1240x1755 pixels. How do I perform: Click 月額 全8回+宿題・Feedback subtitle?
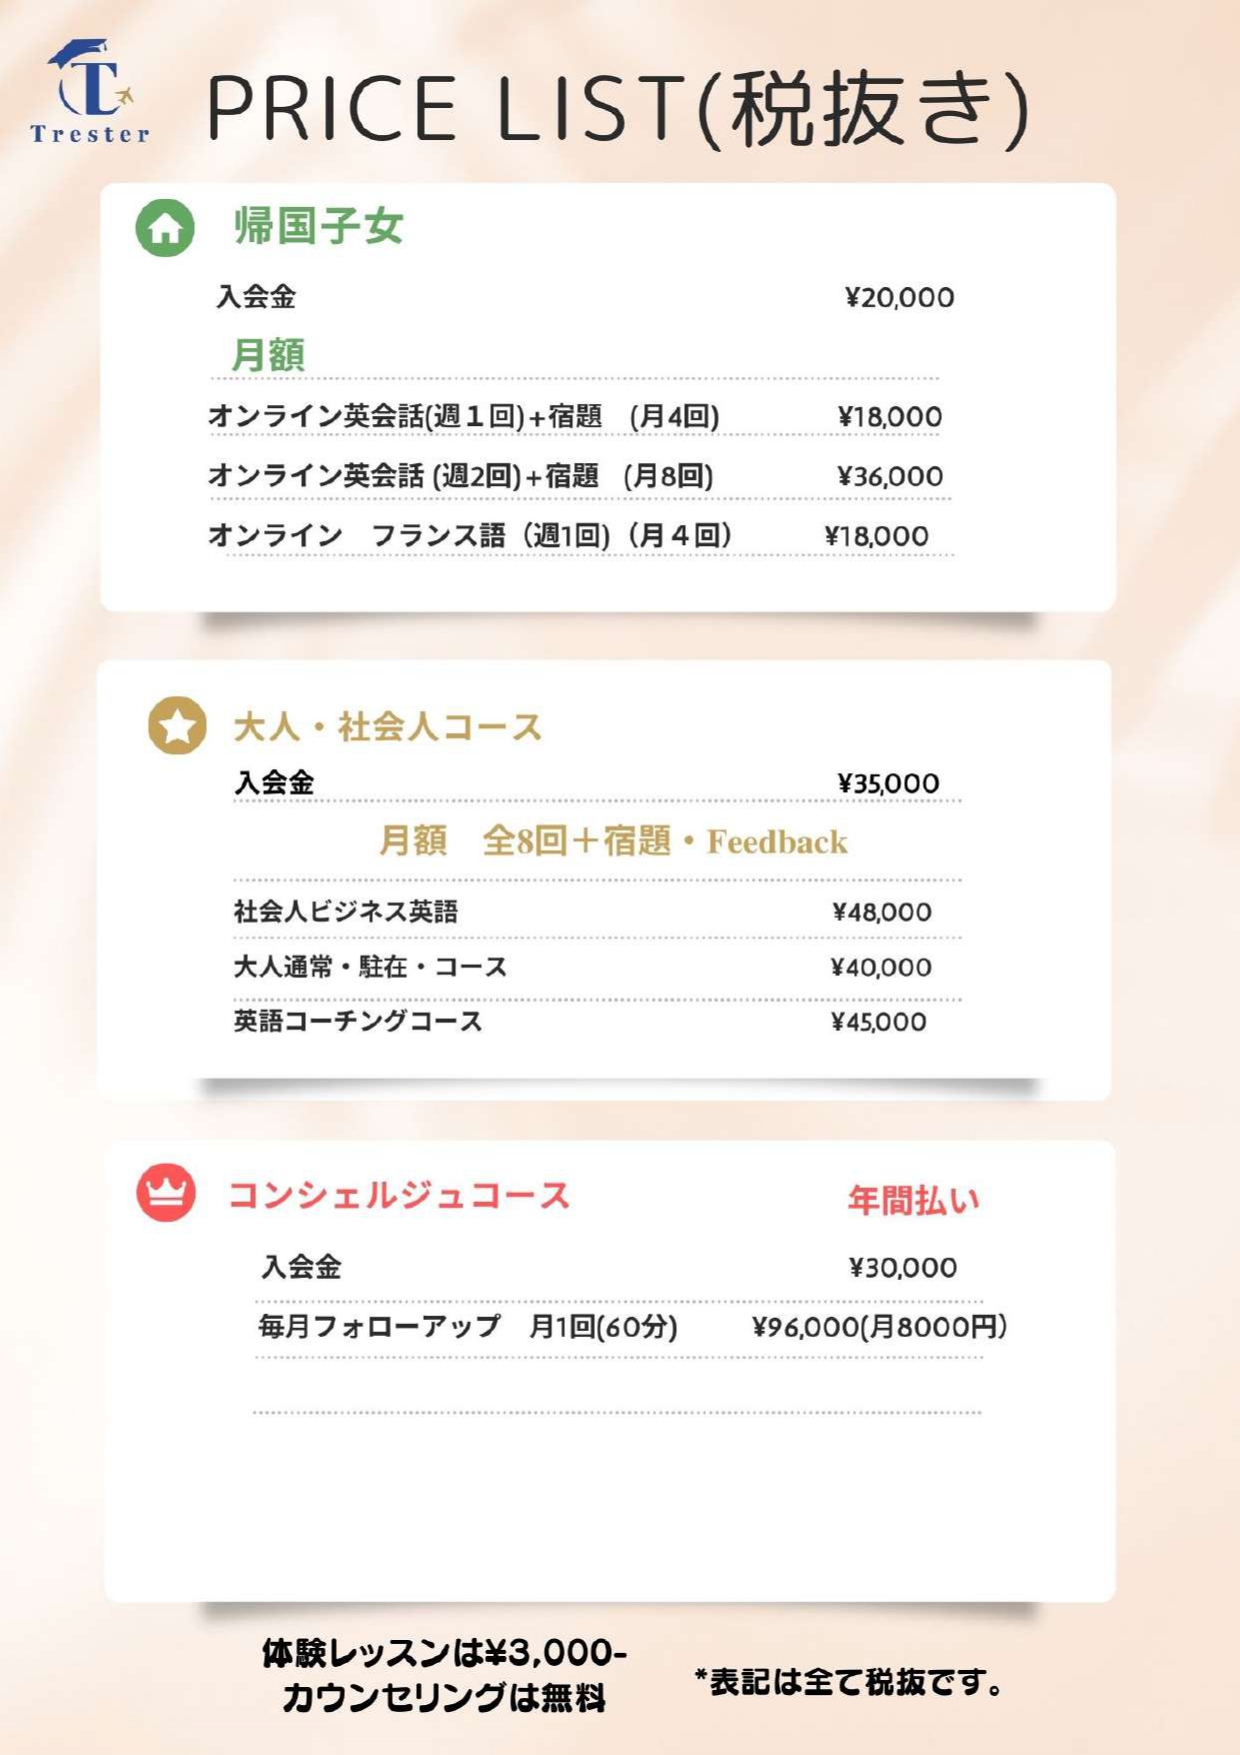[613, 841]
